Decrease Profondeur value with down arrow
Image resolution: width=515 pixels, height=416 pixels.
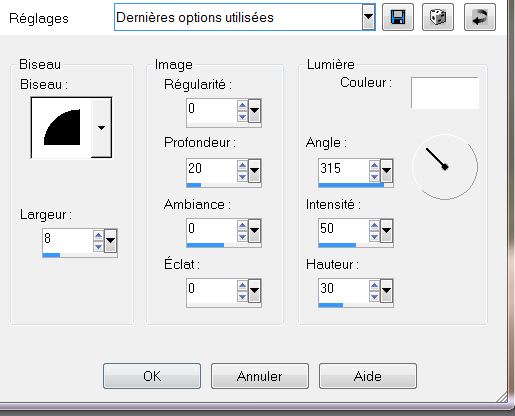(x=242, y=177)
